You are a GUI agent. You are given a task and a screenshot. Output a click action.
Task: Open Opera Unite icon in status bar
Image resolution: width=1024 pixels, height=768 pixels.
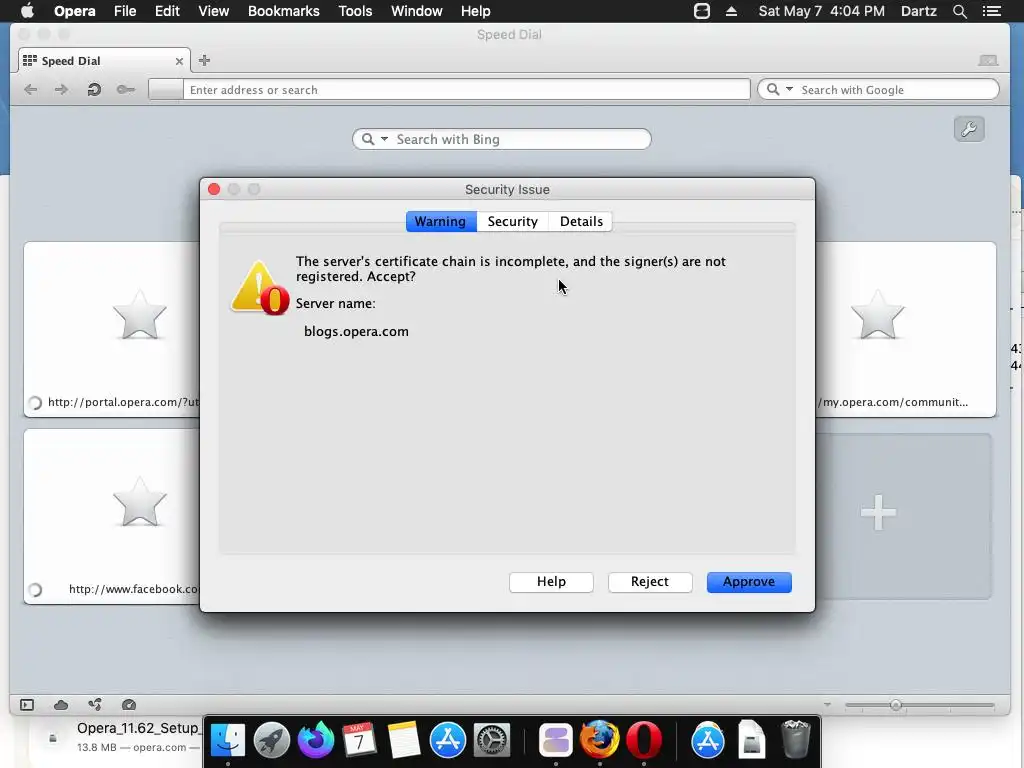95,705
